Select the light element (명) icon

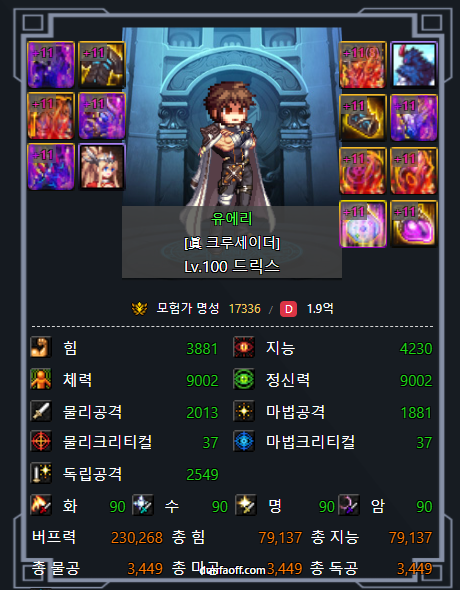246,505
